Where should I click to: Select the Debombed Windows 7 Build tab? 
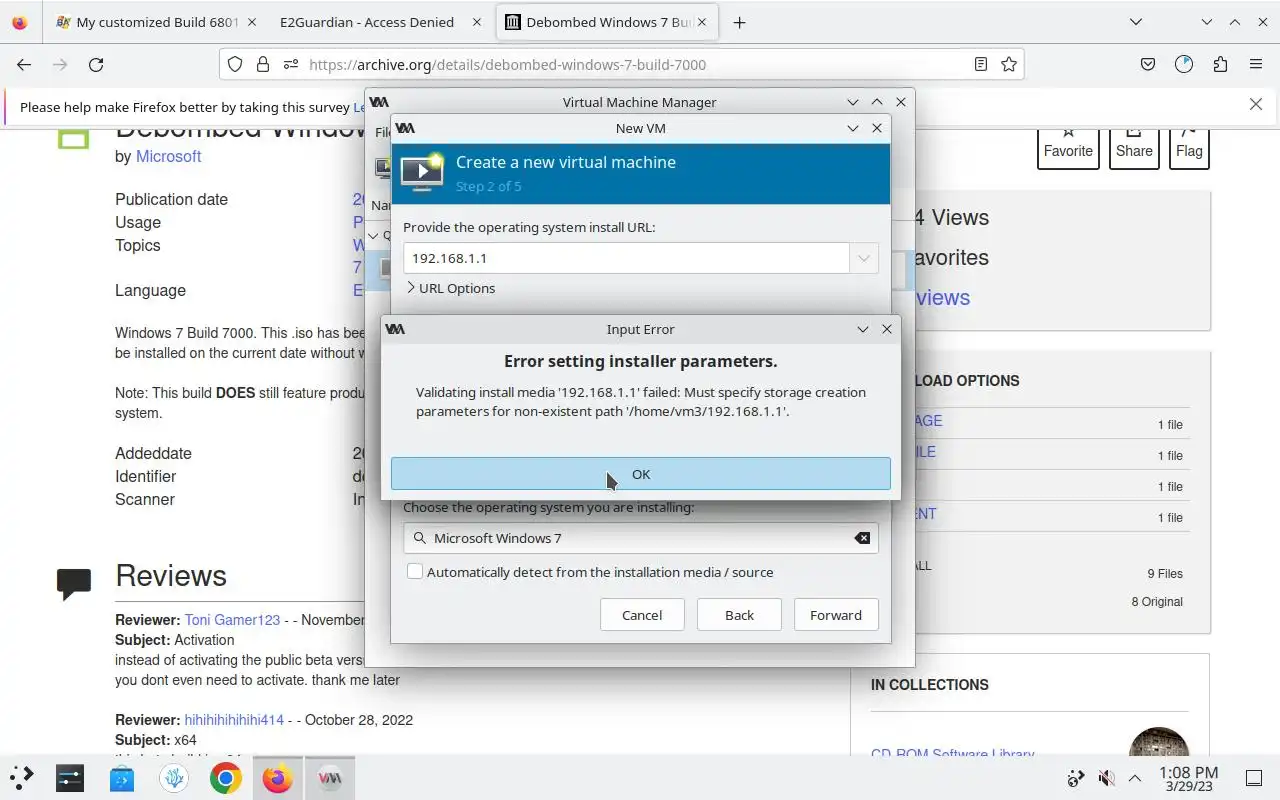608,22
